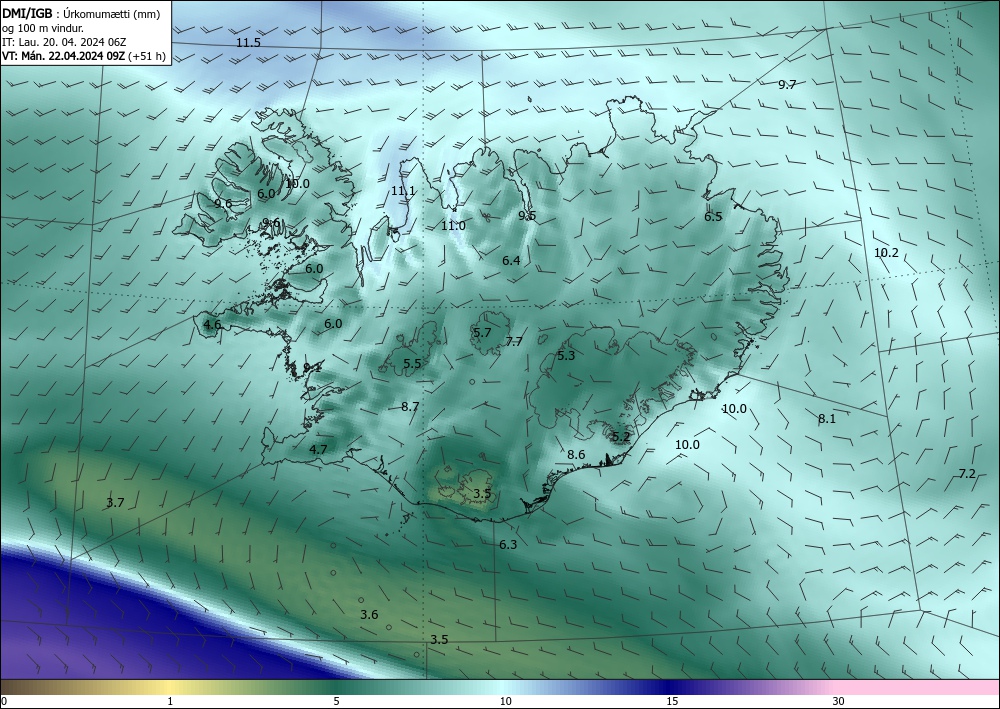This screenshot has width=1000, height=709.
Task: Click the 30 tick on color scale
Action: pos(839,702)
